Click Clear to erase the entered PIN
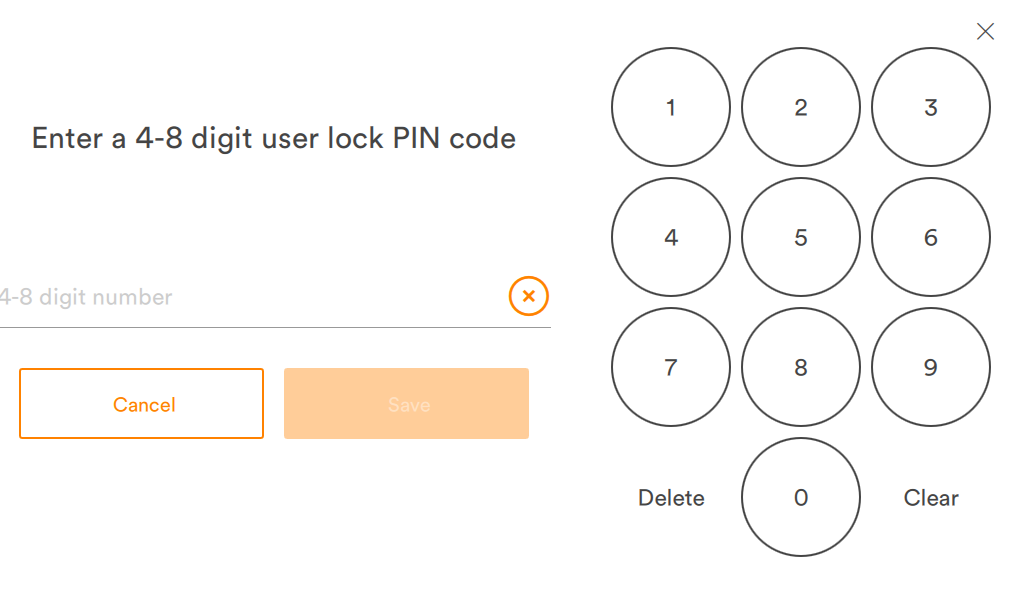The width and height of the screenshot is (1015, 590). 931,497
